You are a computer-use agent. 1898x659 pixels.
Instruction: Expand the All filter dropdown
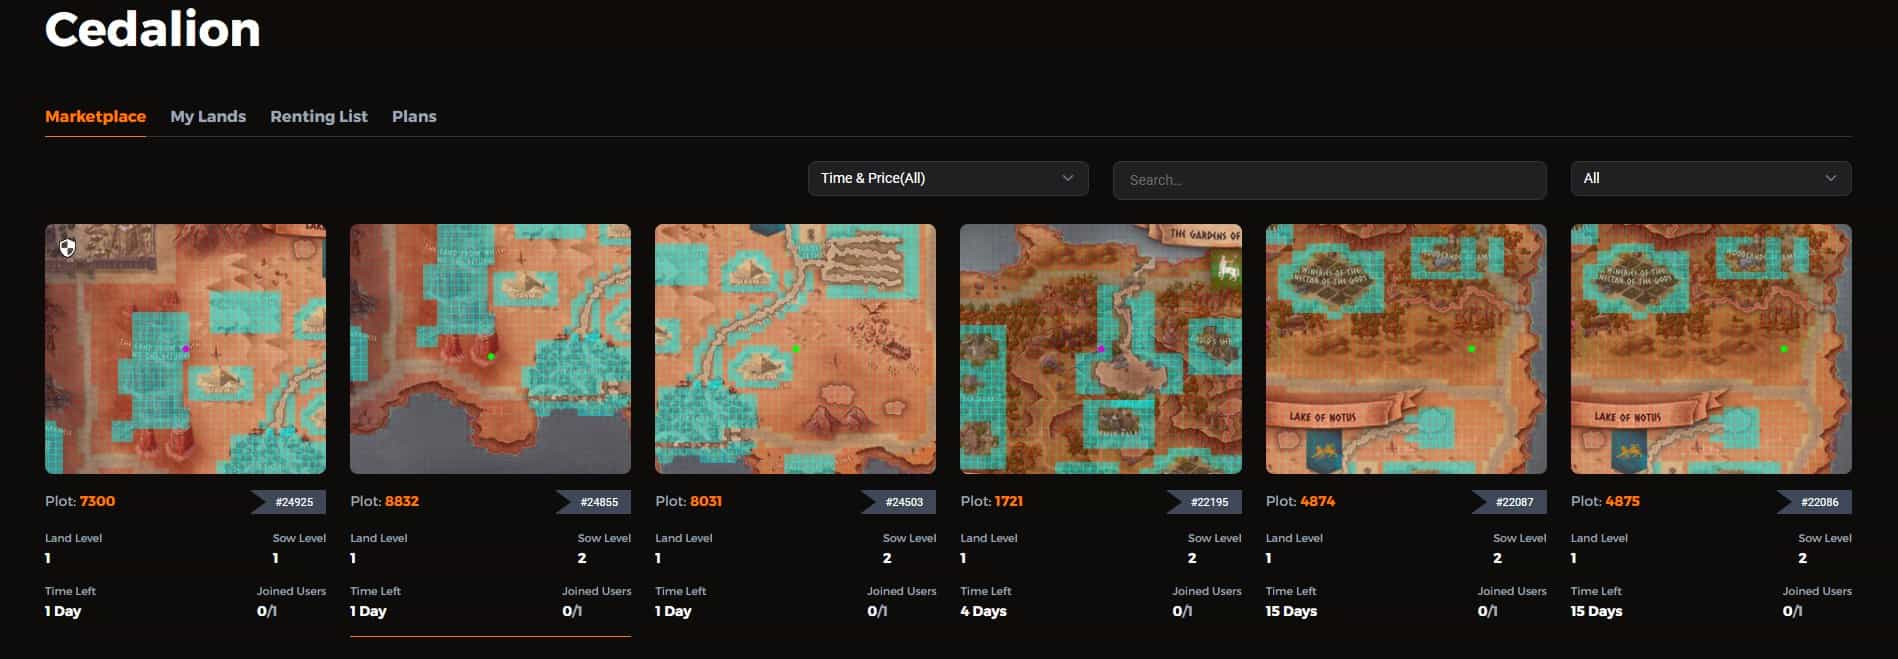1711,178
